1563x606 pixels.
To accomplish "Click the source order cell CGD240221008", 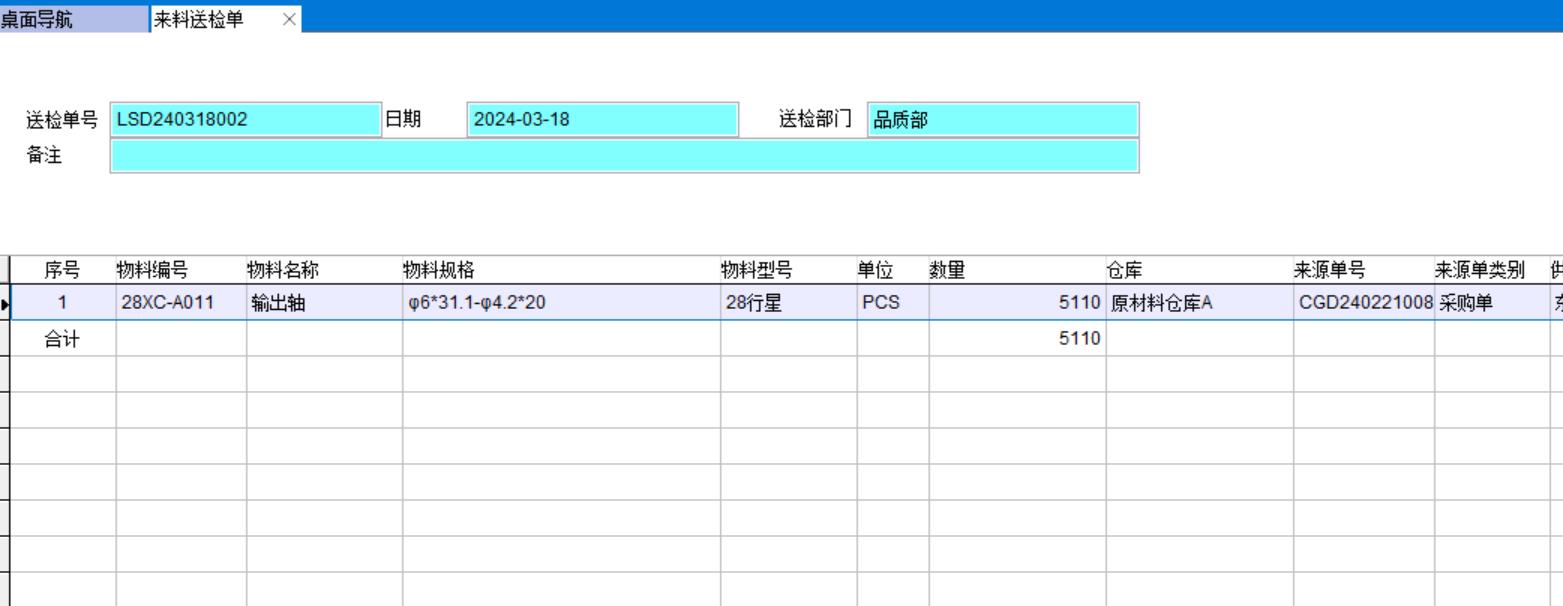I will (1363, 303).
